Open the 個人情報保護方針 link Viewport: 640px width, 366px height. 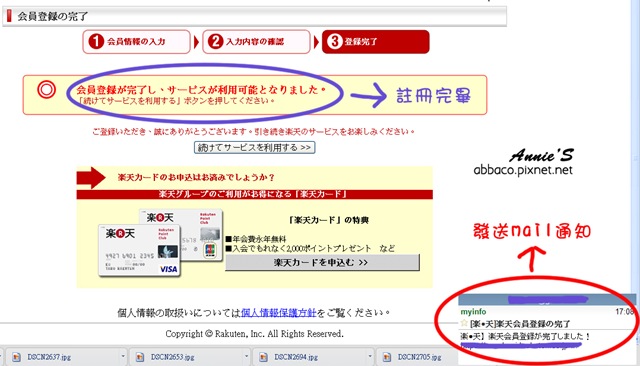(x=278, y=313)
